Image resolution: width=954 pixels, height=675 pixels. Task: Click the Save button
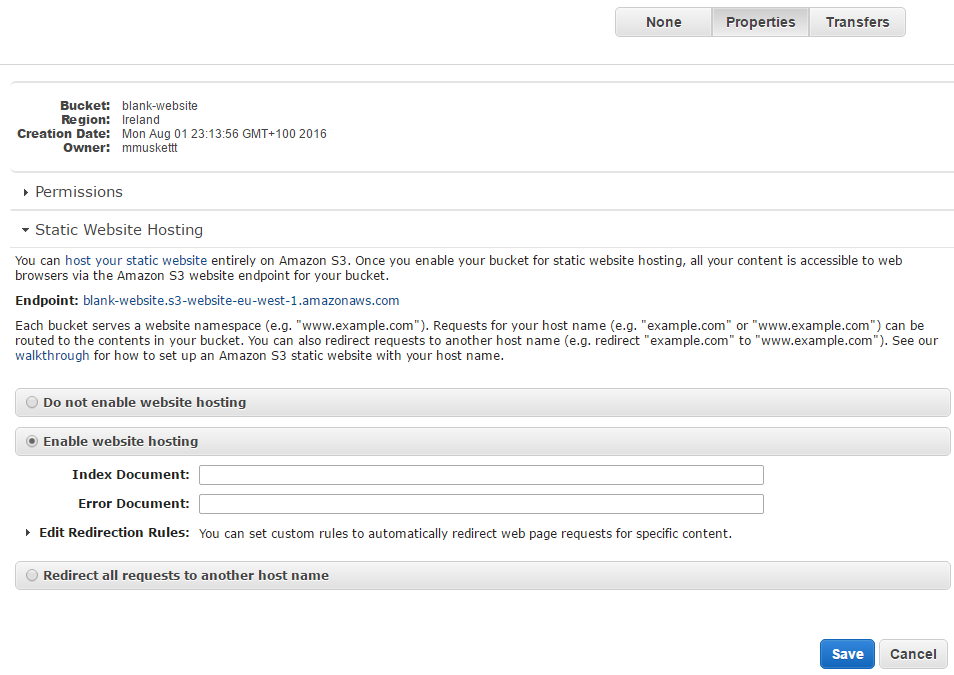pos(847,654)
